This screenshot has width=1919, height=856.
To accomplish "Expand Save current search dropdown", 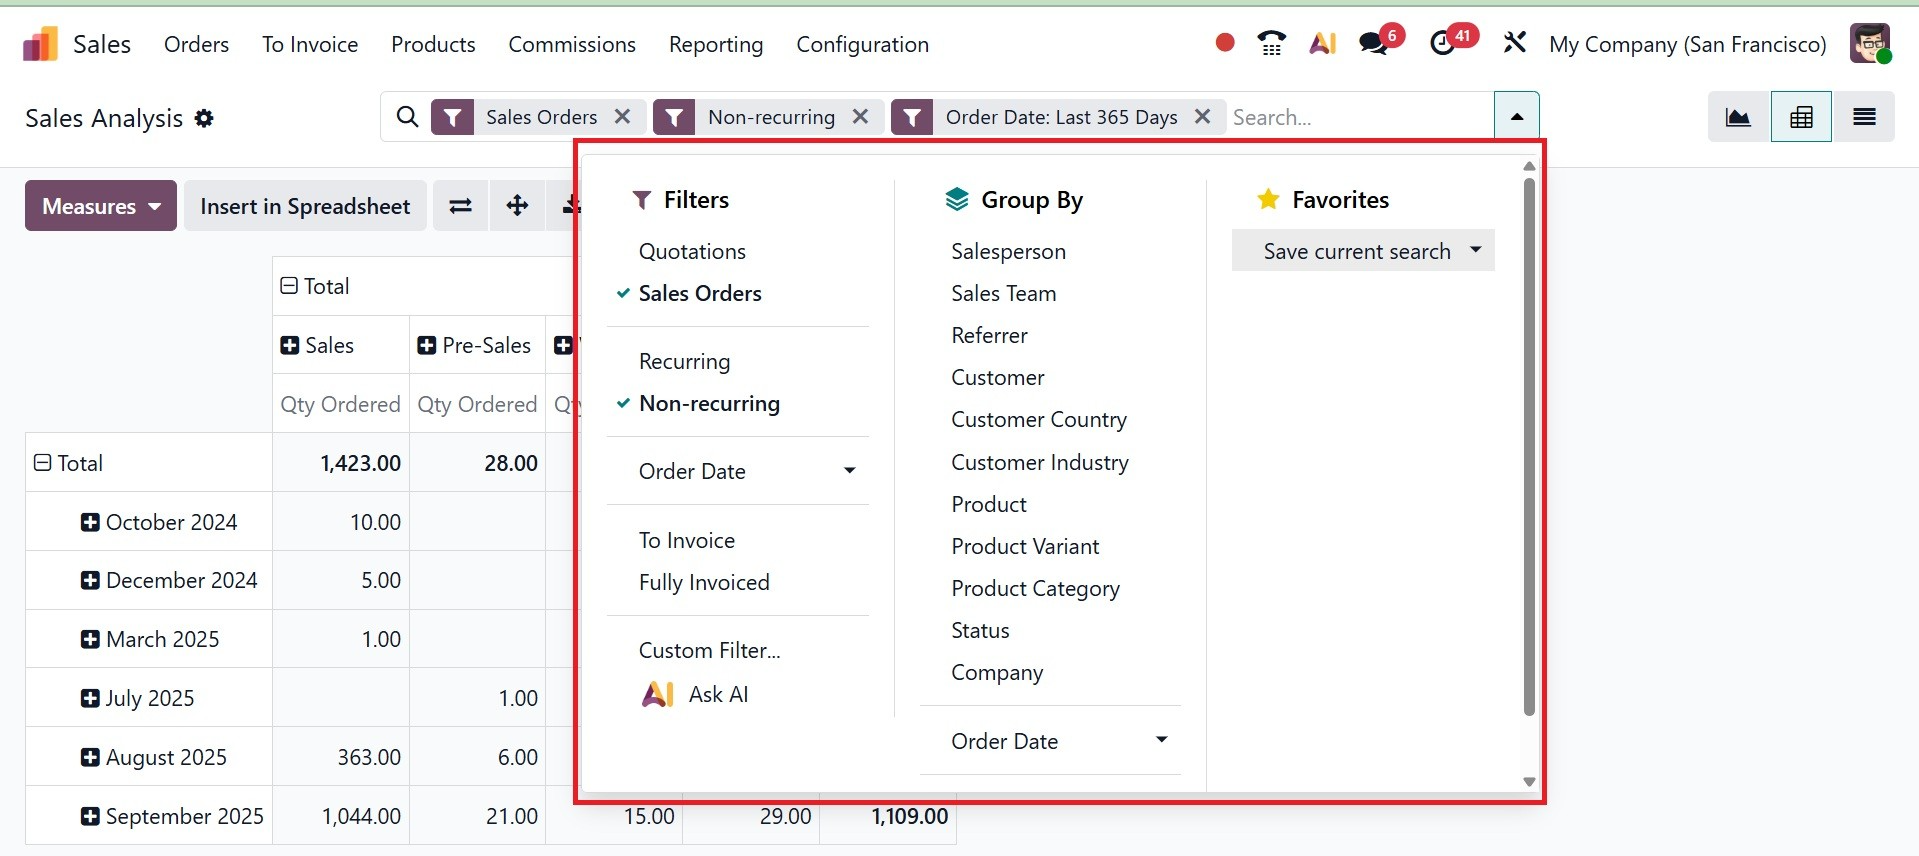I will pyautogui.click(x=1475, y=250).
